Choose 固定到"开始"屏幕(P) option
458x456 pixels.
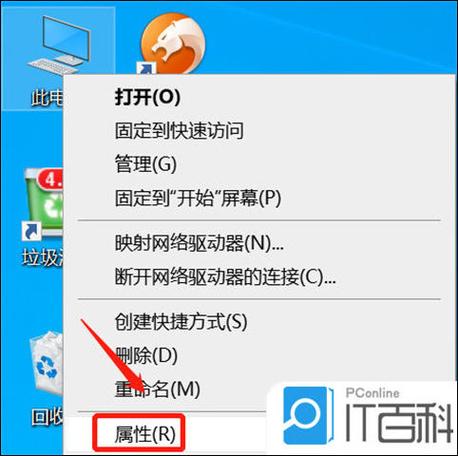click(198, 198)
